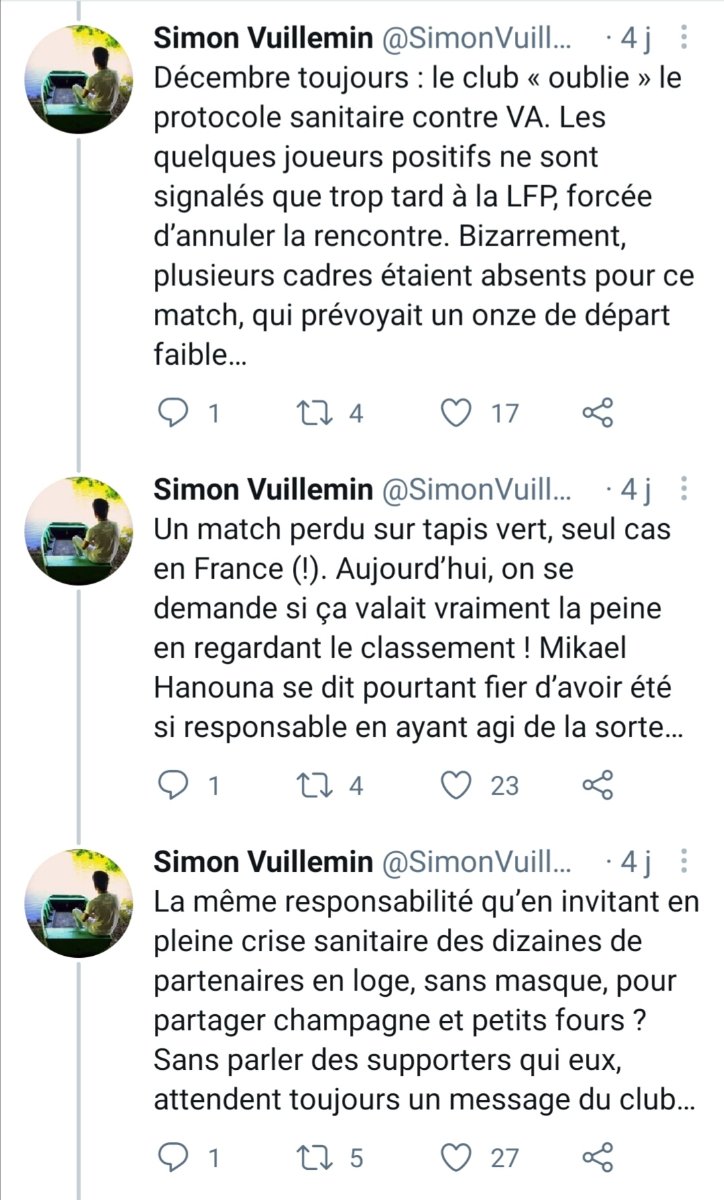Open Simon Vuillemin's profile from first tweet name
724x1200 pixels.
261,40
